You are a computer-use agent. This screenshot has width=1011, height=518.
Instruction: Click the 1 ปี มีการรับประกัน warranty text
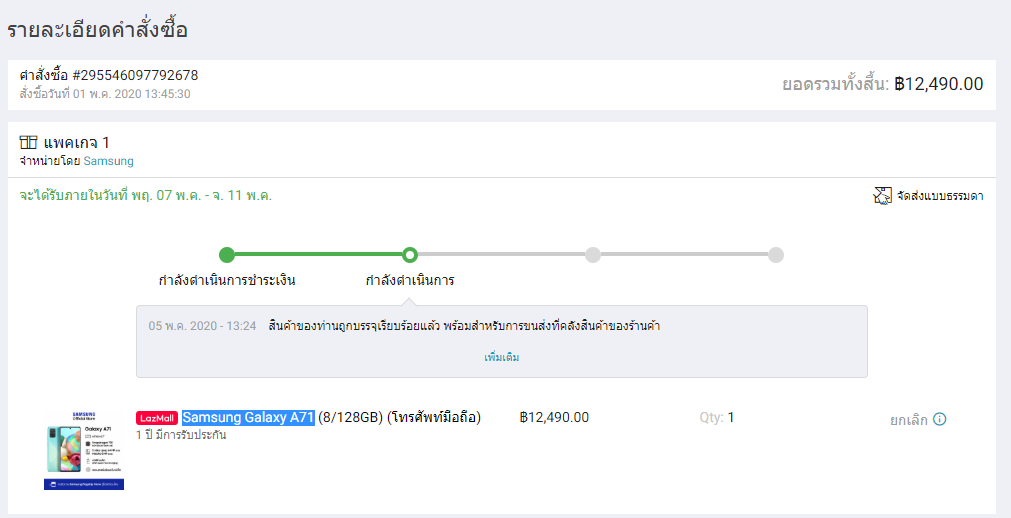pyautogui.click(x=181, y=435)
